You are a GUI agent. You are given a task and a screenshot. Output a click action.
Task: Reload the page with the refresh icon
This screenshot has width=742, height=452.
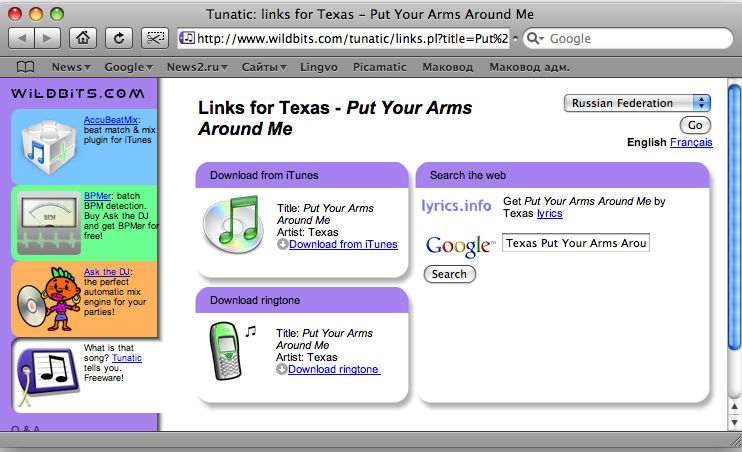pyautogui.click(x=119, y=38)
